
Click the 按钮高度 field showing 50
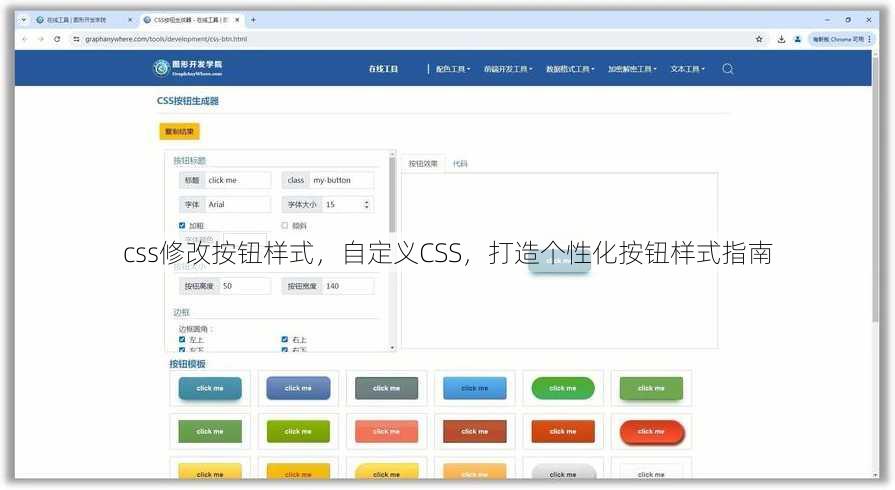coord(245,286)
